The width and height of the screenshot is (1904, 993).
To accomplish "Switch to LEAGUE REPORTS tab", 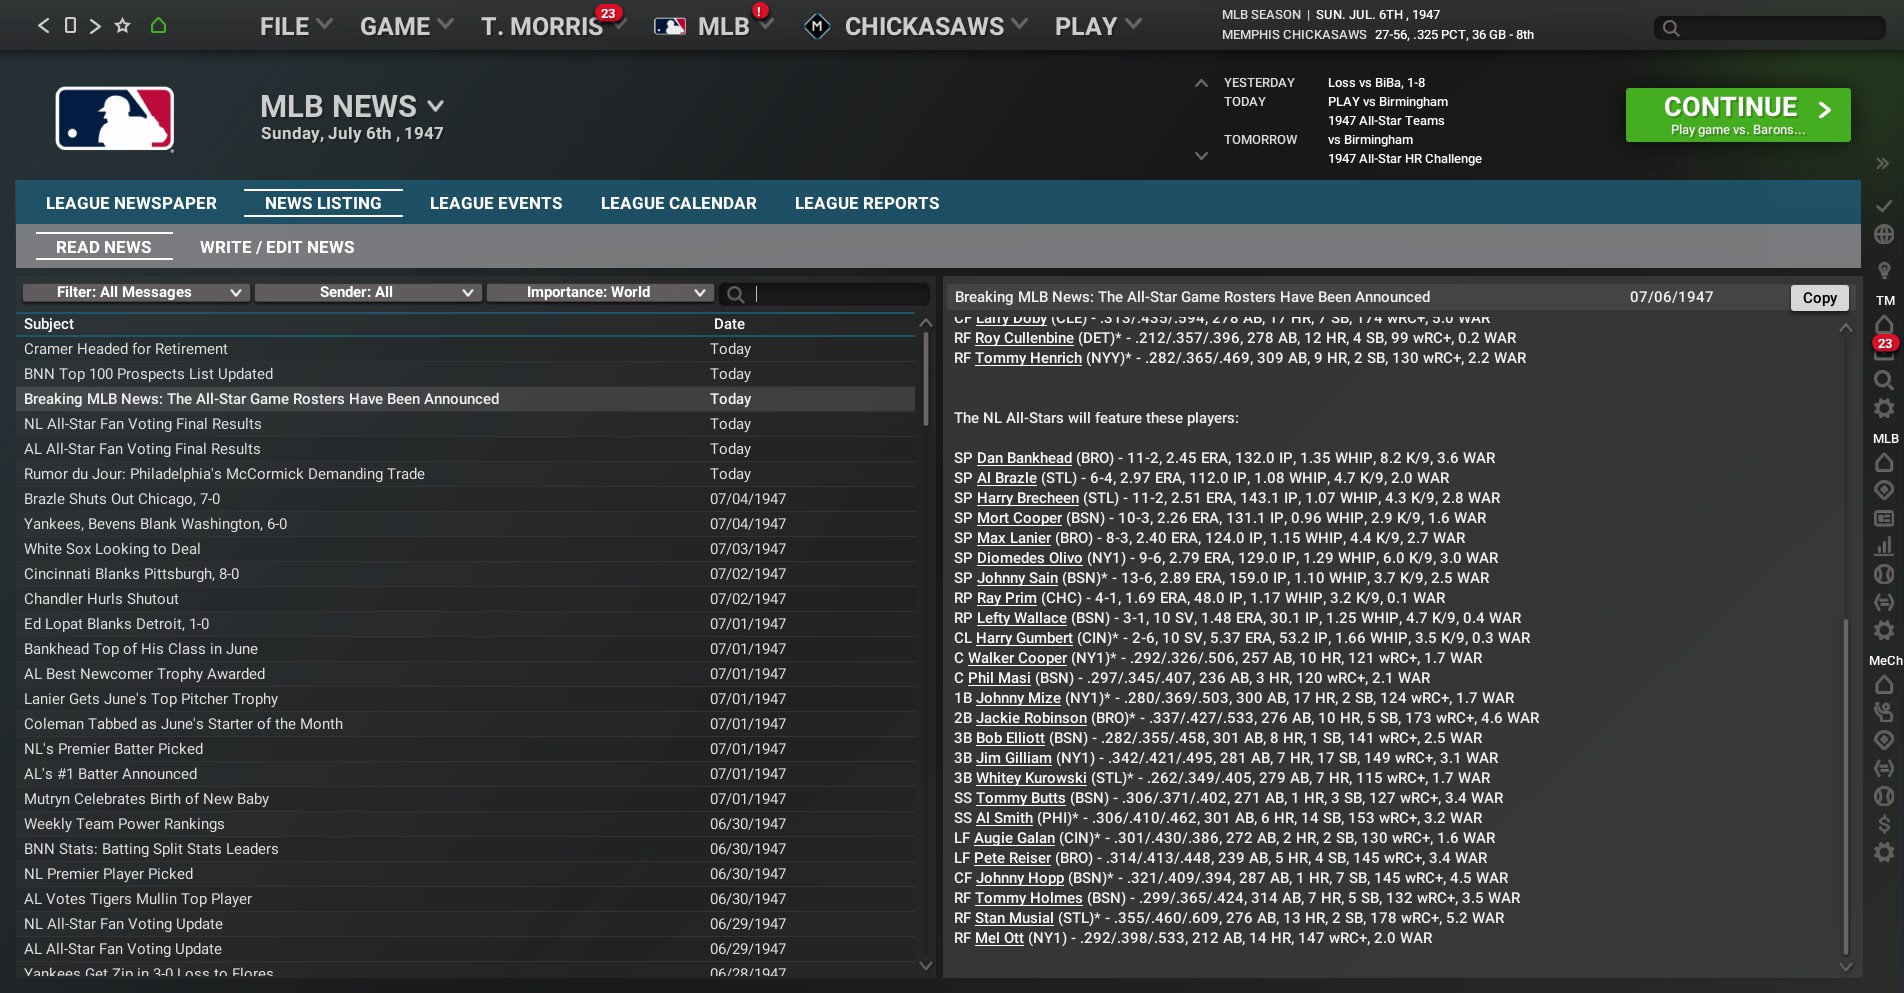I will 867,203.
